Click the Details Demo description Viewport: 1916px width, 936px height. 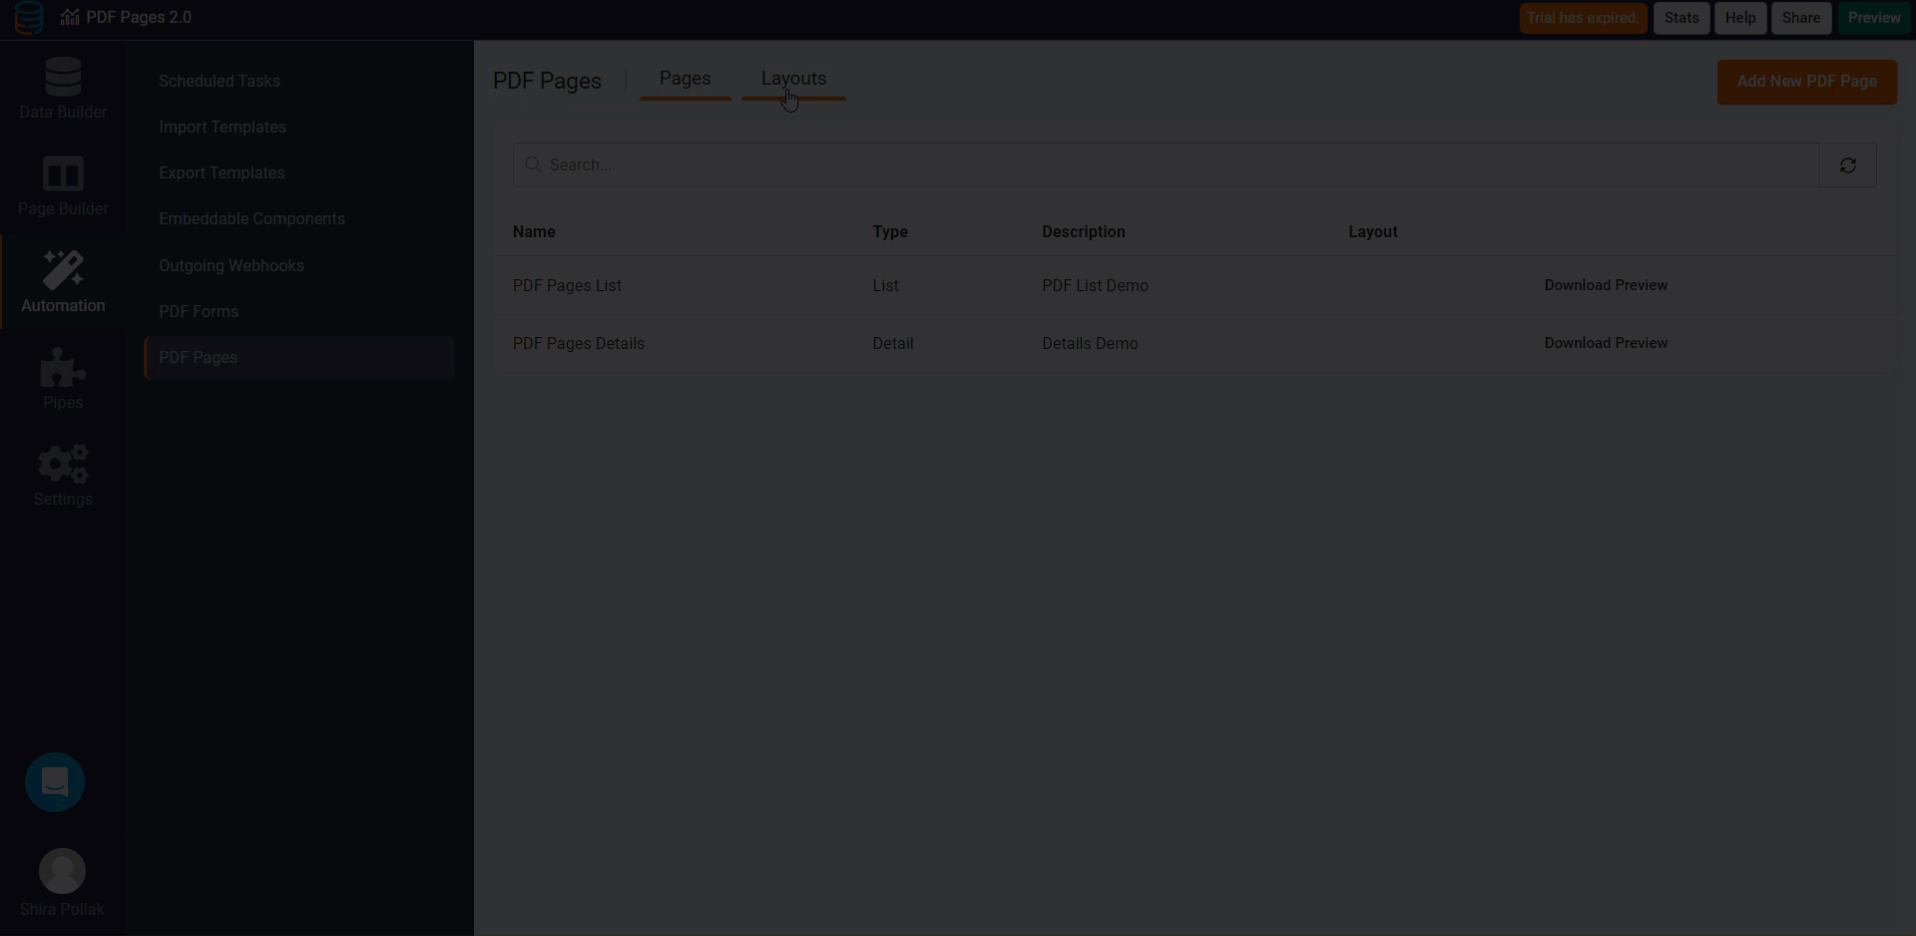coord(1090,343)
